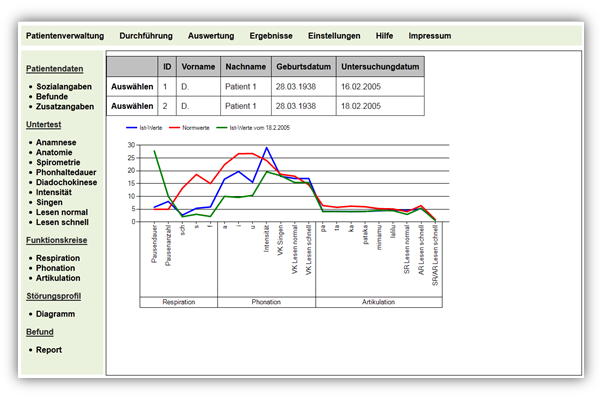Open the Patientenverwaltung menu
Viewport: 603px width, 395px height.
(65, 36)
